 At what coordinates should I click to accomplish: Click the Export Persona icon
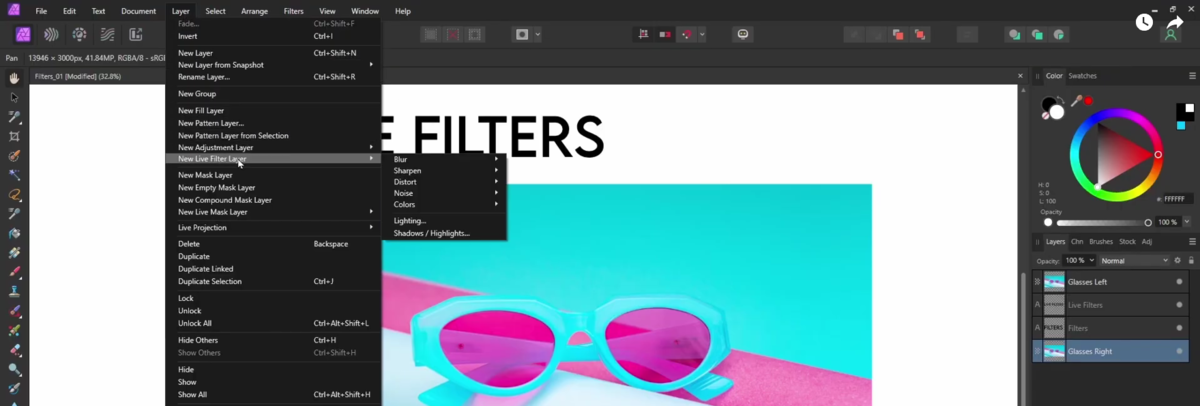[x=135, y=35]
